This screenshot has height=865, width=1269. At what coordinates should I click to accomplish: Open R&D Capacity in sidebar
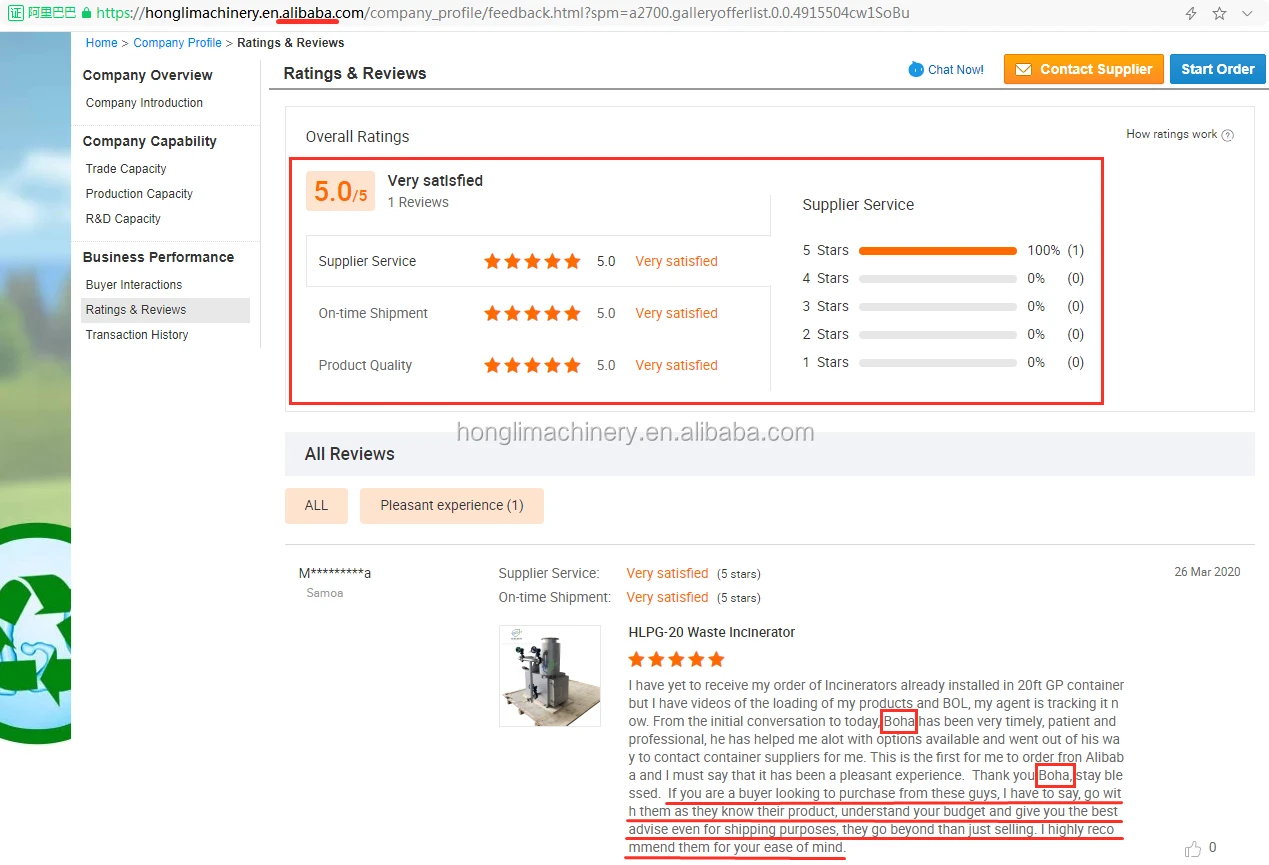coord(123,219)
